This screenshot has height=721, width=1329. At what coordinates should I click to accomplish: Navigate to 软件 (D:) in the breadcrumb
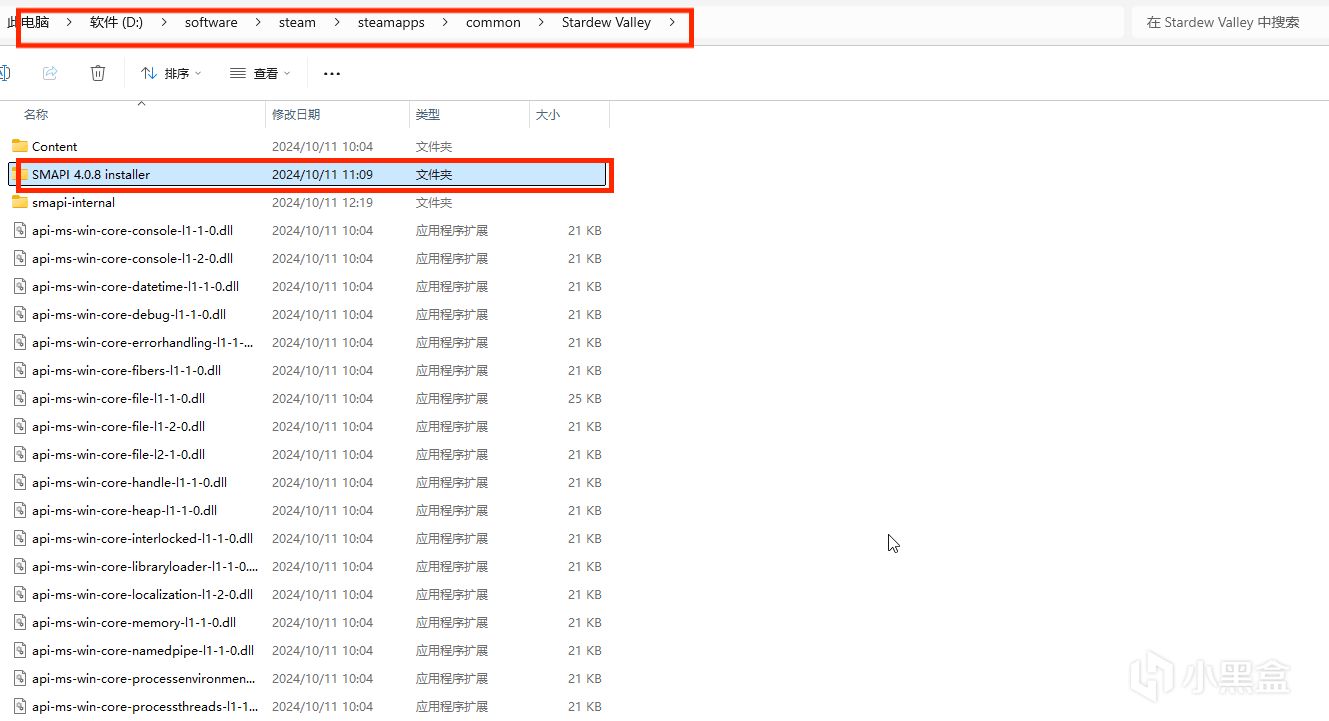click(116, 22)
